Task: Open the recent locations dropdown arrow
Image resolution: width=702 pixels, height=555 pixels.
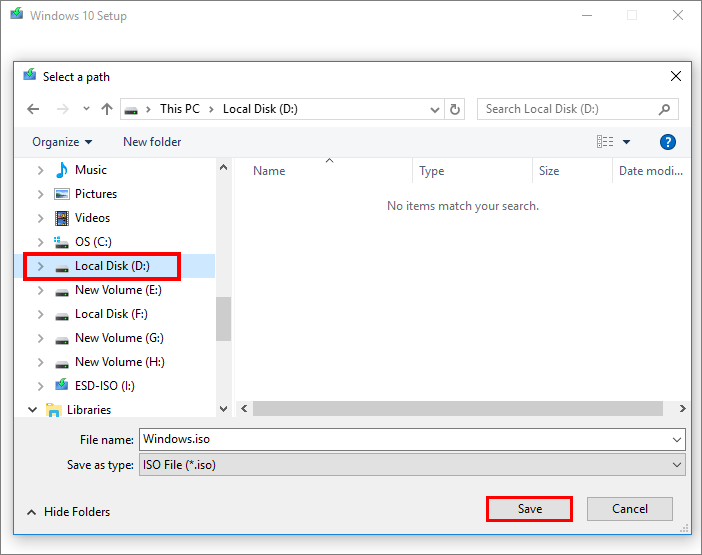Action: pyautogui.click(x=86, y=109)
